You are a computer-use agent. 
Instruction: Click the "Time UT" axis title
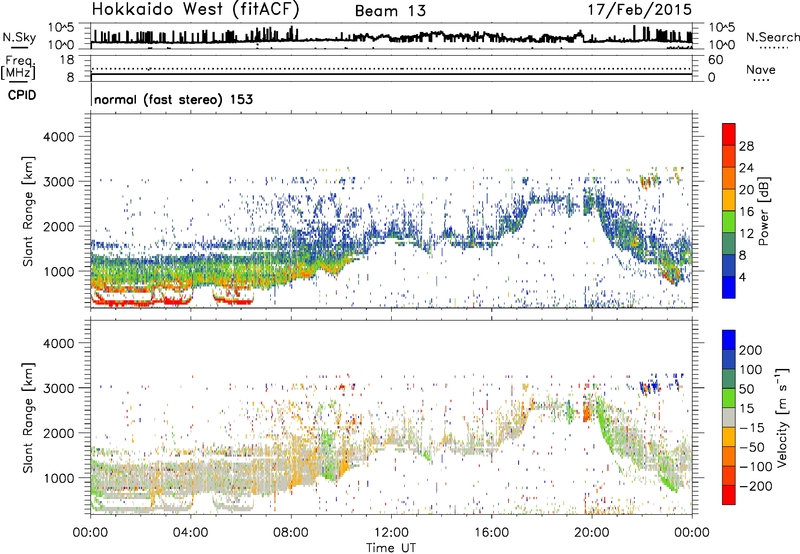click(x=391, y=547)
